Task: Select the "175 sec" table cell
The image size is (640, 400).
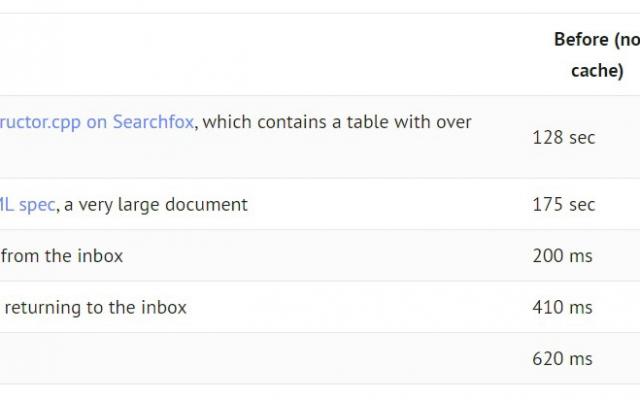Action: pos(564,204)
